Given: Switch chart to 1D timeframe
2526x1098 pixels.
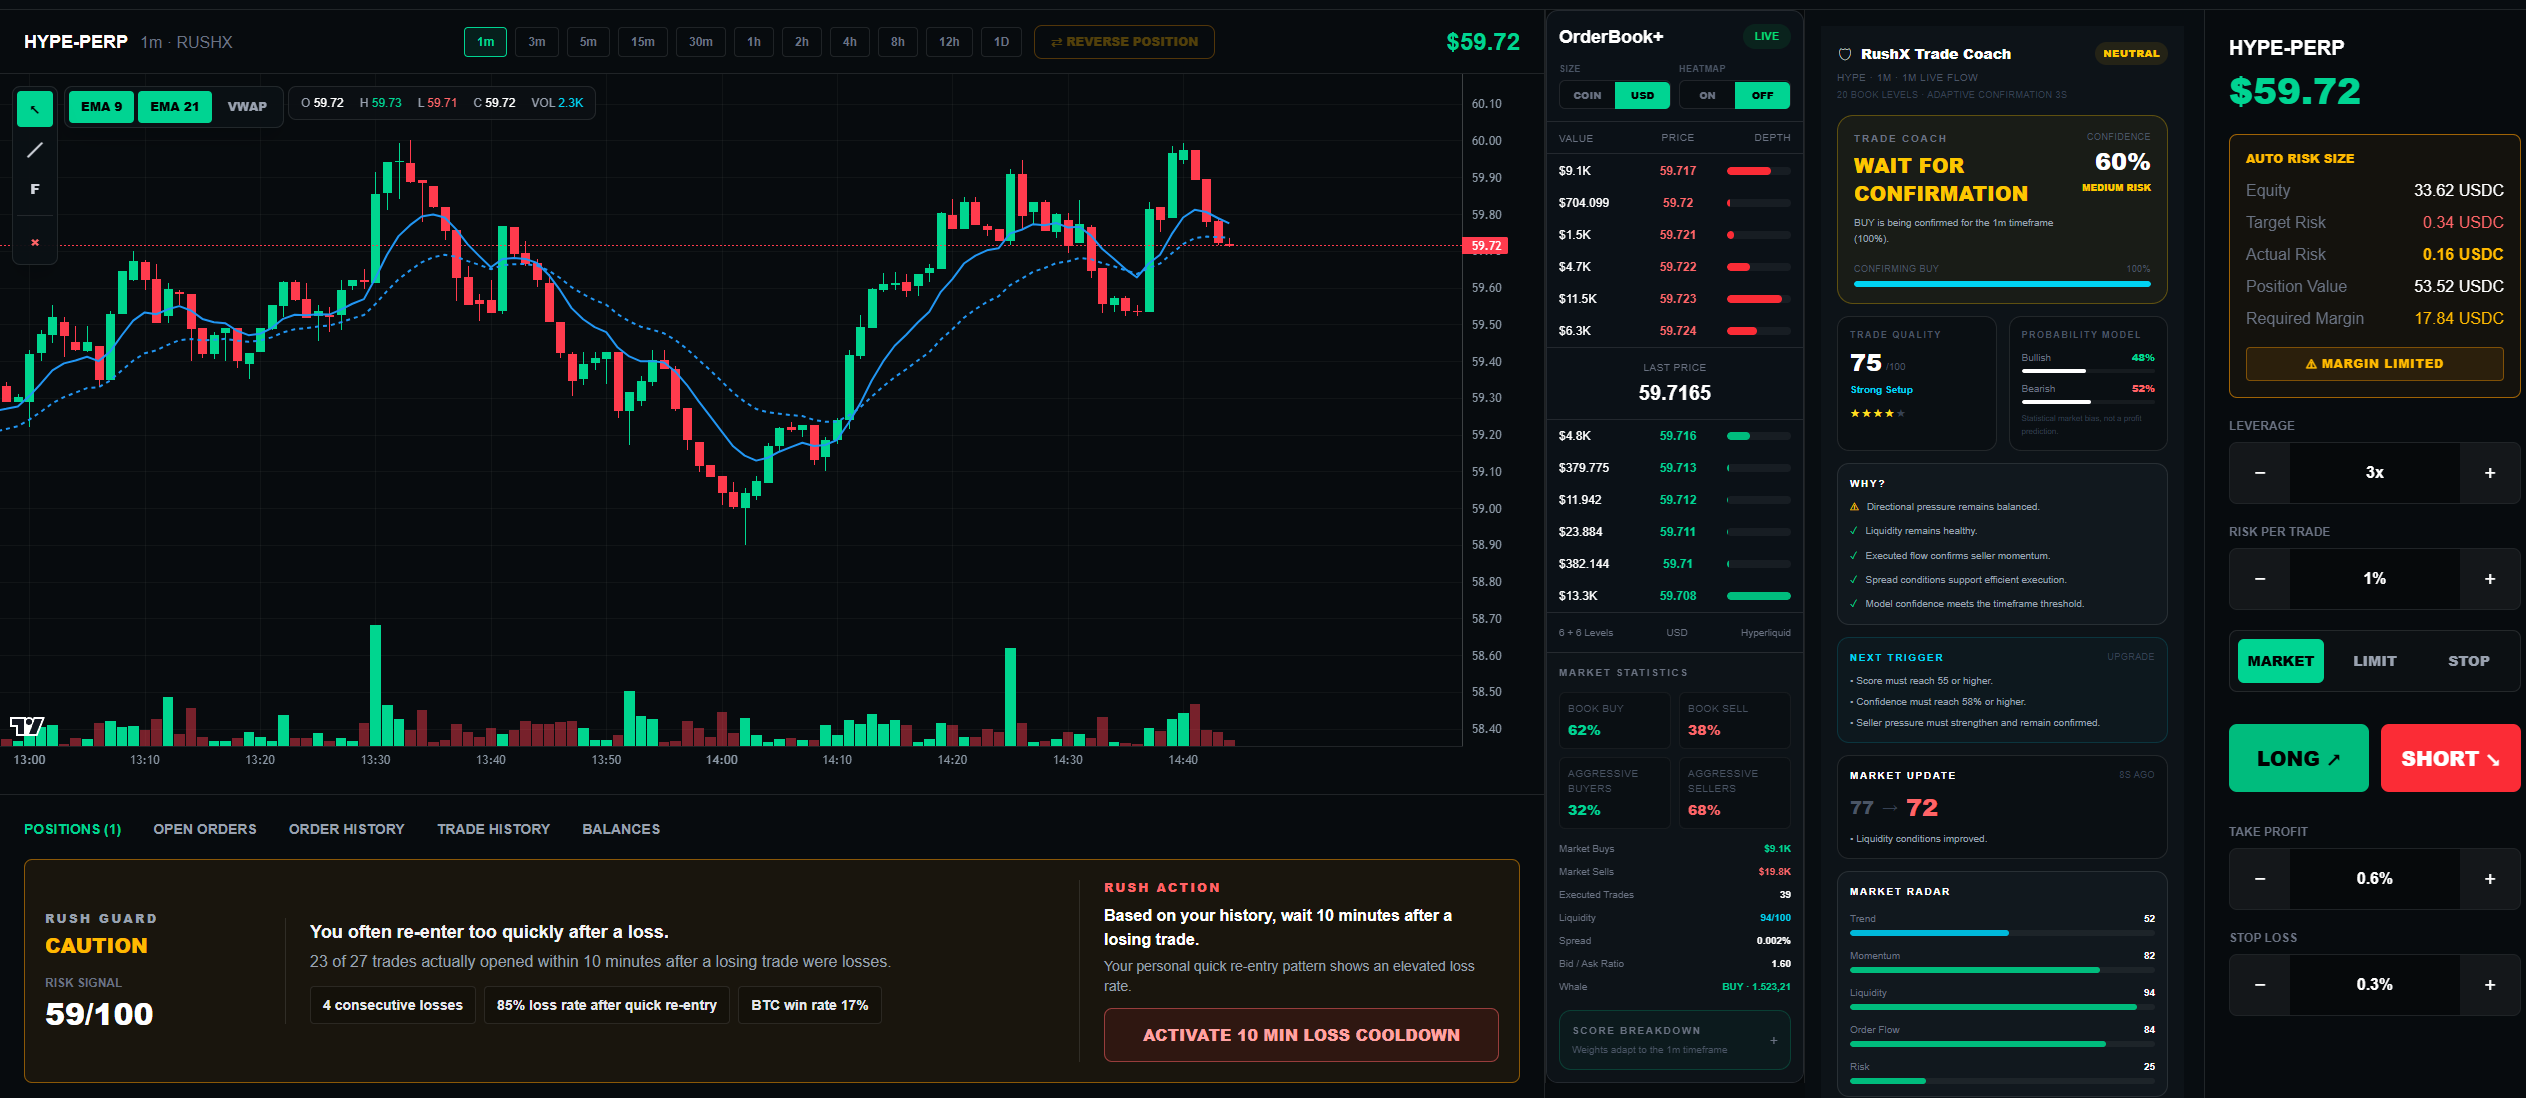Looking at the screenshot, I should 1001,42.
